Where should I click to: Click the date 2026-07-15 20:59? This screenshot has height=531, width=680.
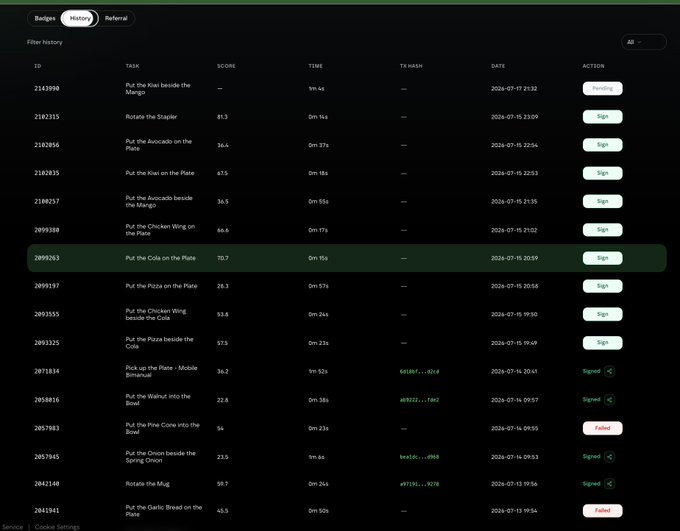pos(514,258)
